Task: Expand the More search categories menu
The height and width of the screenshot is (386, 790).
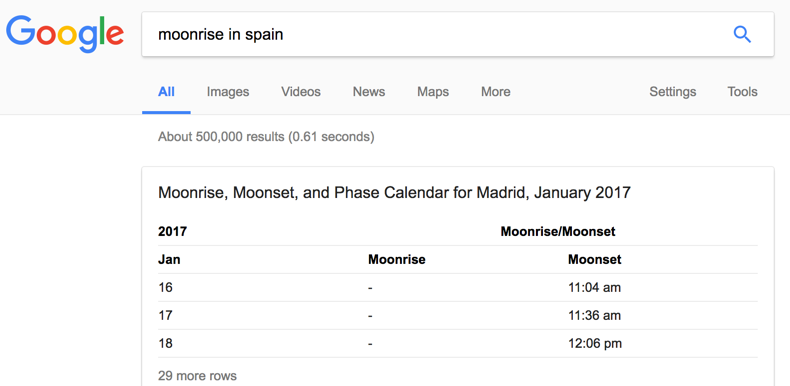Action: click(x=496, y=92)
